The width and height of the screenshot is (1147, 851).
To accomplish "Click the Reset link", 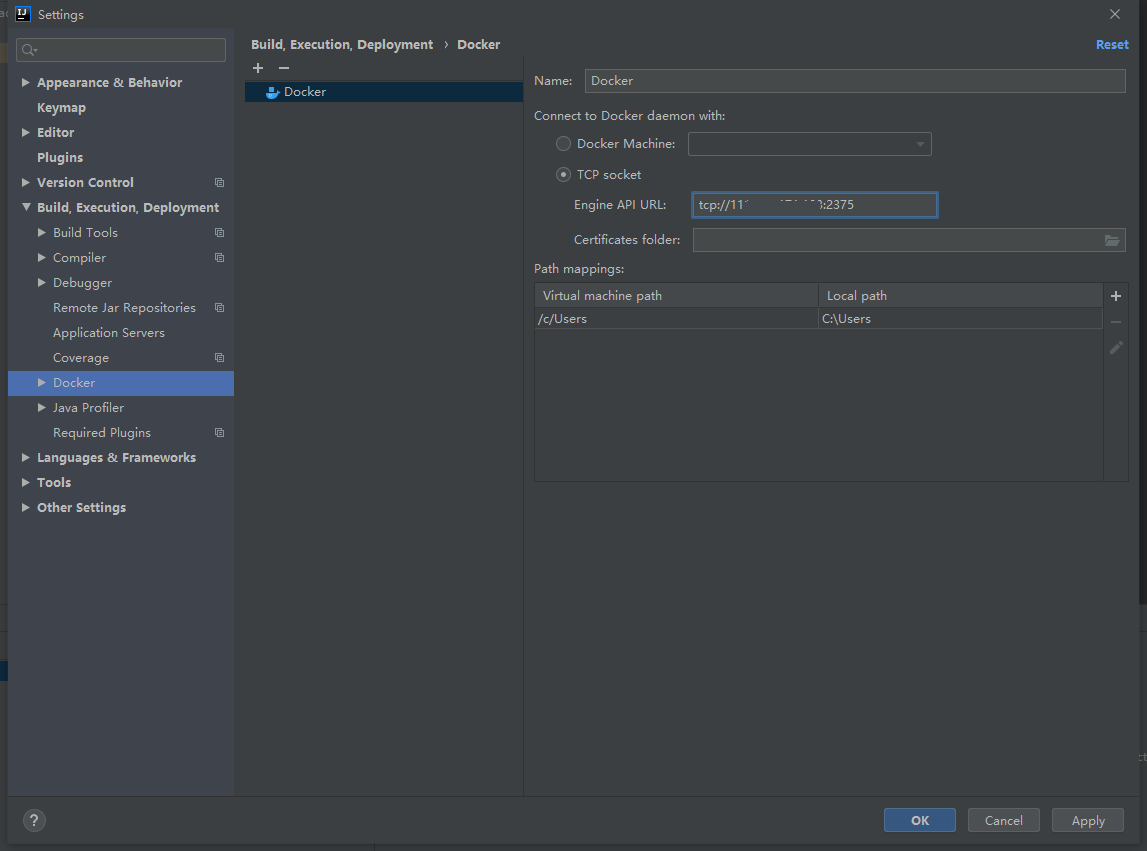I will 1112,44.
